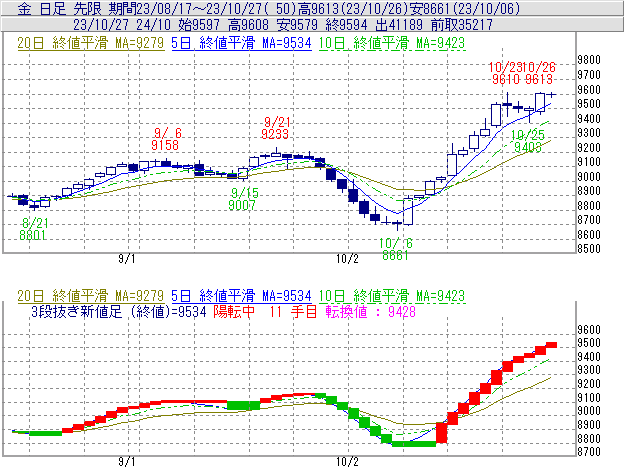
Task: Click the 9/15 9007 low label
Action: click(x=244, y=199)
